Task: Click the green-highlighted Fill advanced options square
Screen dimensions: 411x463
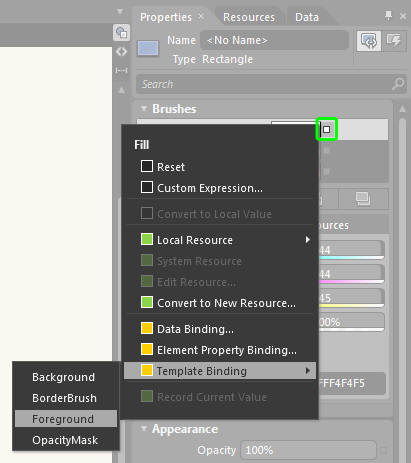Action: [x=327, y=129]
